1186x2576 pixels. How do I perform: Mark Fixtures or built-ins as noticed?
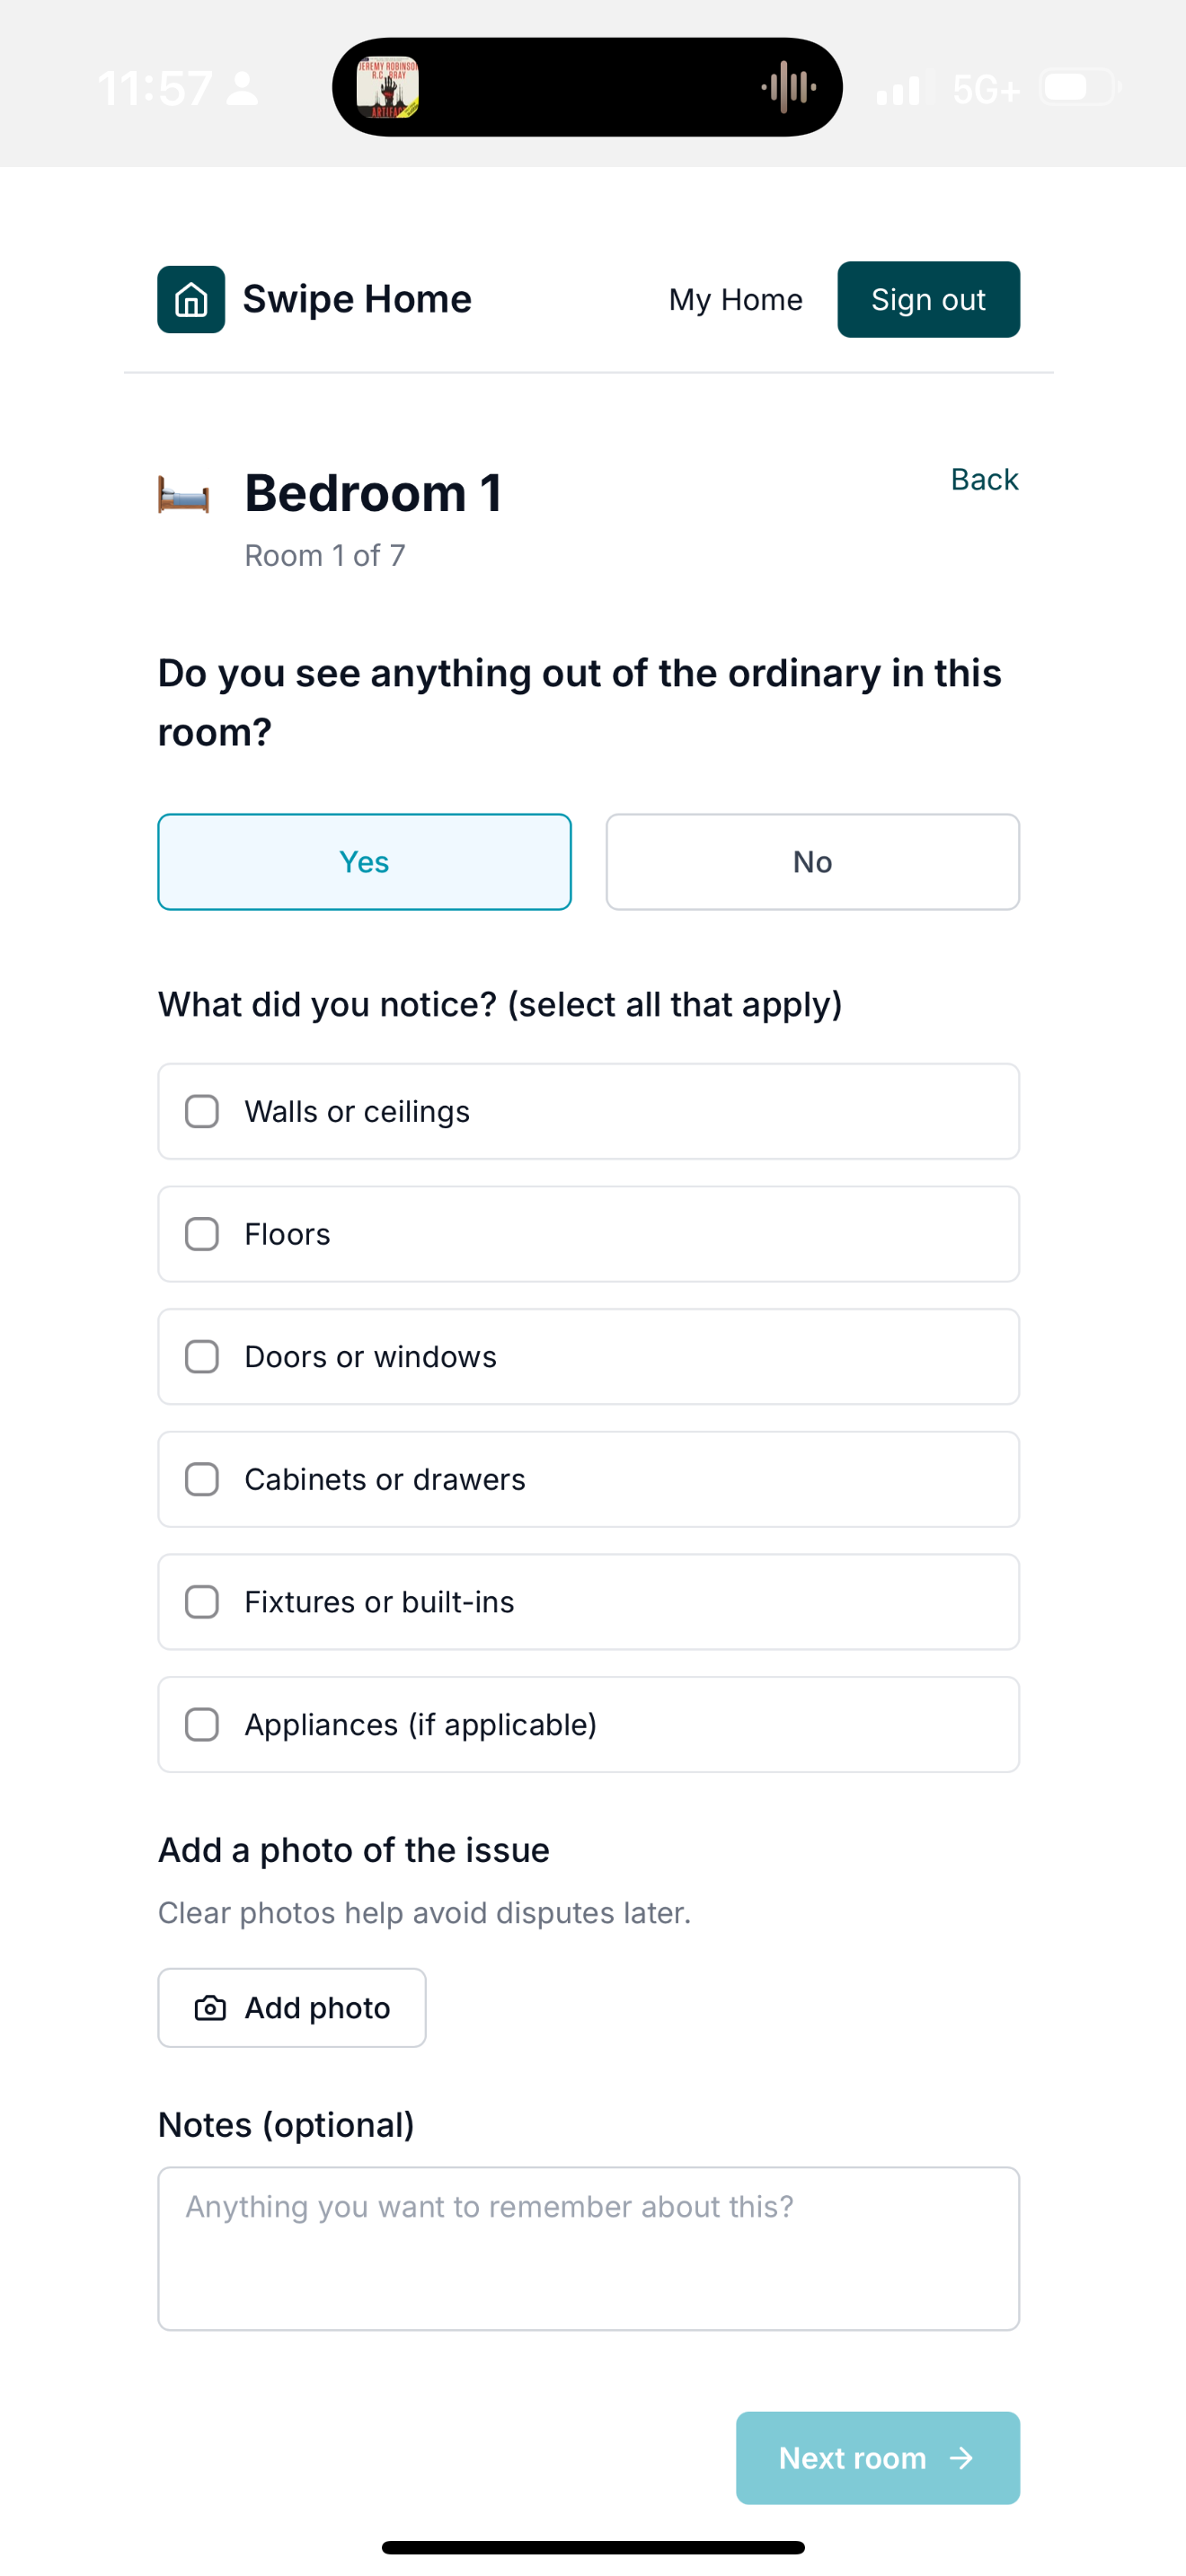(x=202, y=1602)
